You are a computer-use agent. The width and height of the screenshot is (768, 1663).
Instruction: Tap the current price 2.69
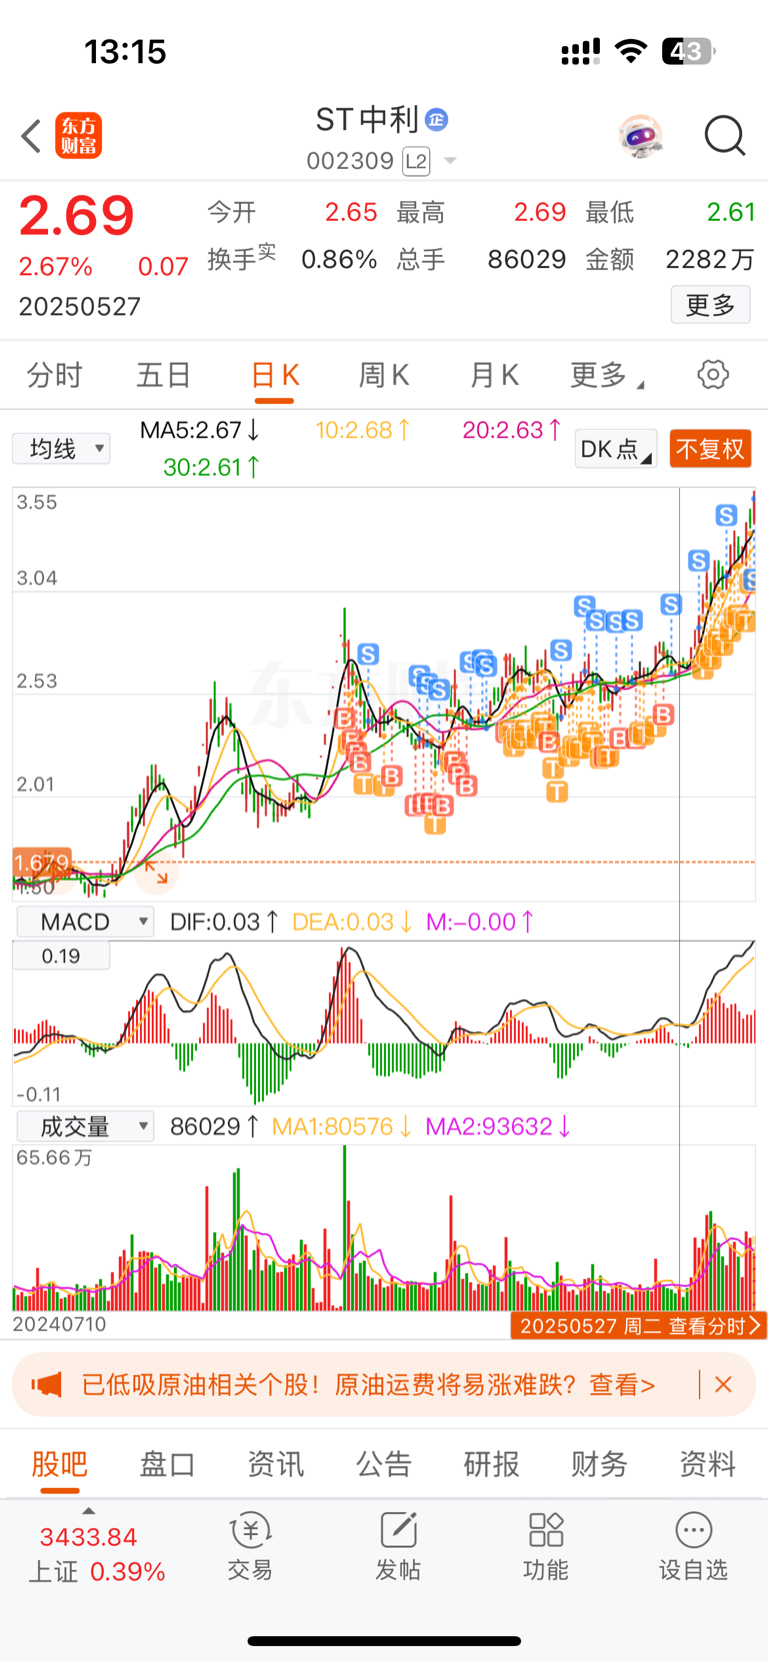point(77,216)
